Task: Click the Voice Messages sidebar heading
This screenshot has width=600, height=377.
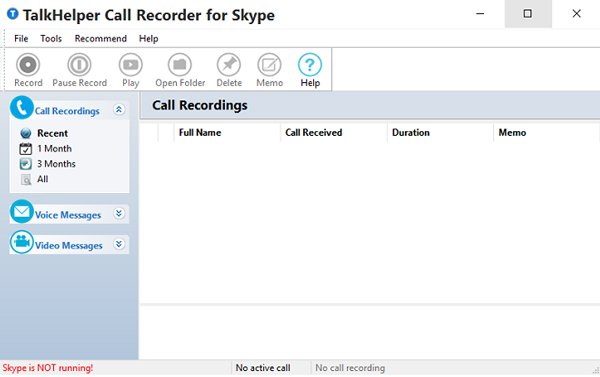Action: (68, 215)
